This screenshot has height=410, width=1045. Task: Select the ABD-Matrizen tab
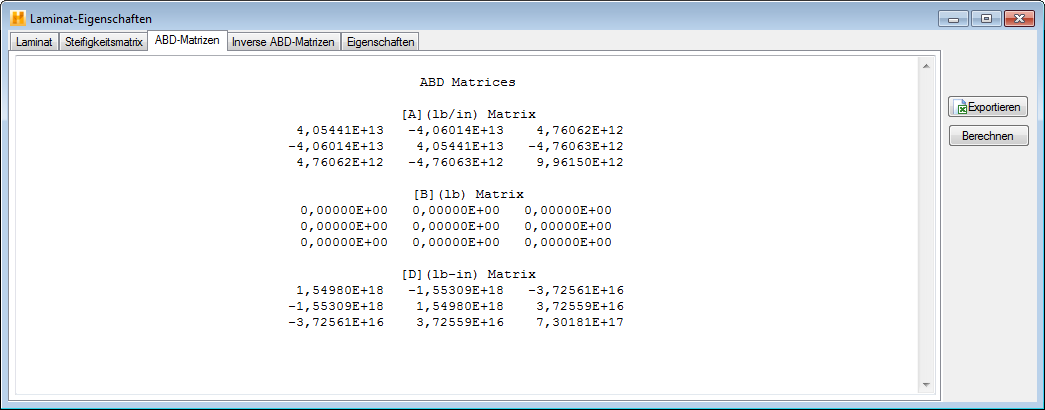(x=187, y=41)
